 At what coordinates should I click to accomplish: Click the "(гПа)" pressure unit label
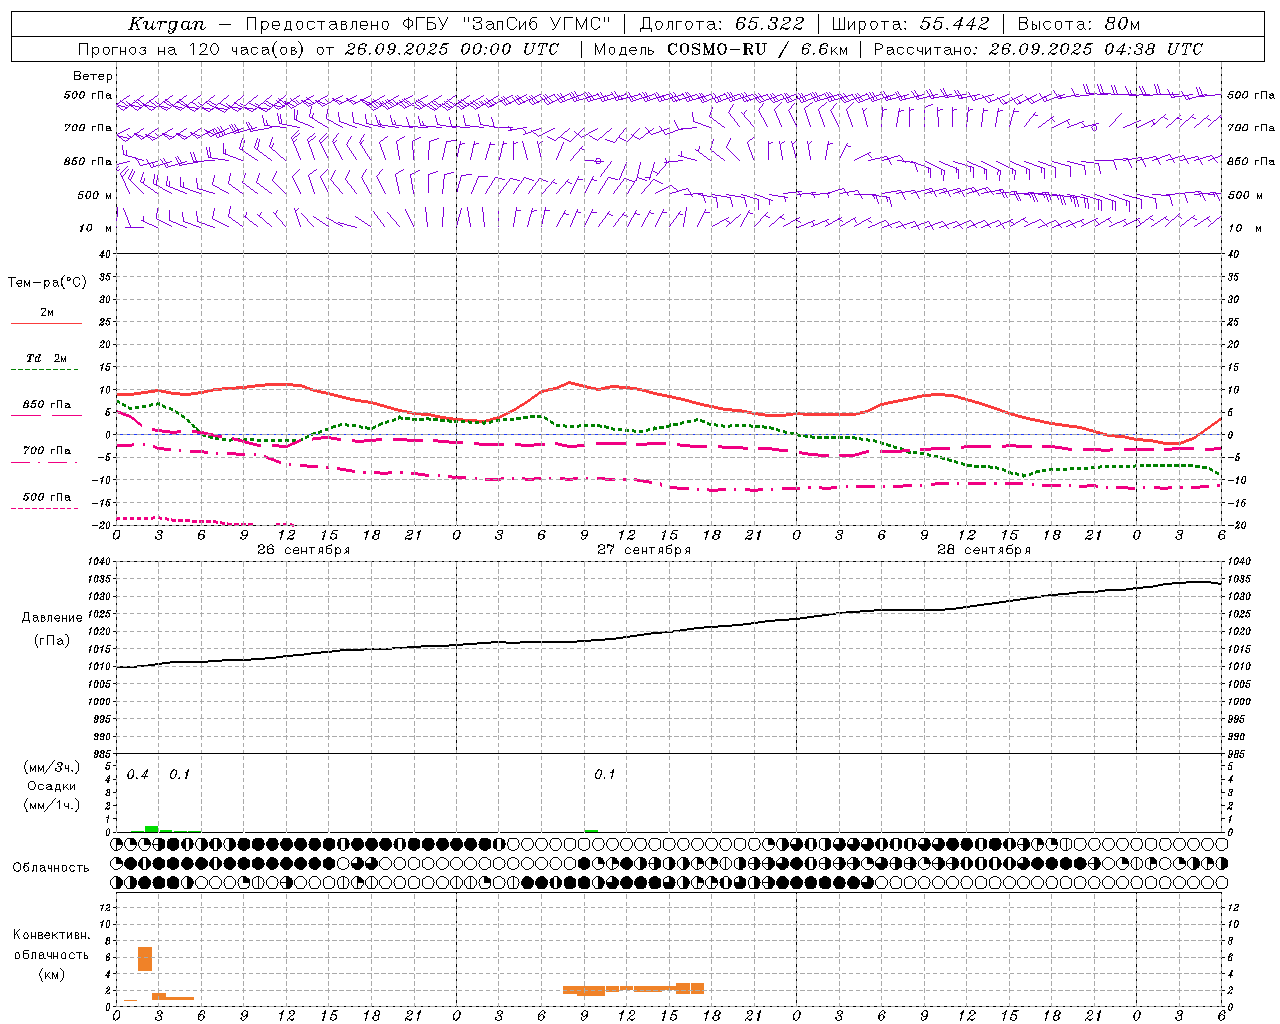coord(52,641)
